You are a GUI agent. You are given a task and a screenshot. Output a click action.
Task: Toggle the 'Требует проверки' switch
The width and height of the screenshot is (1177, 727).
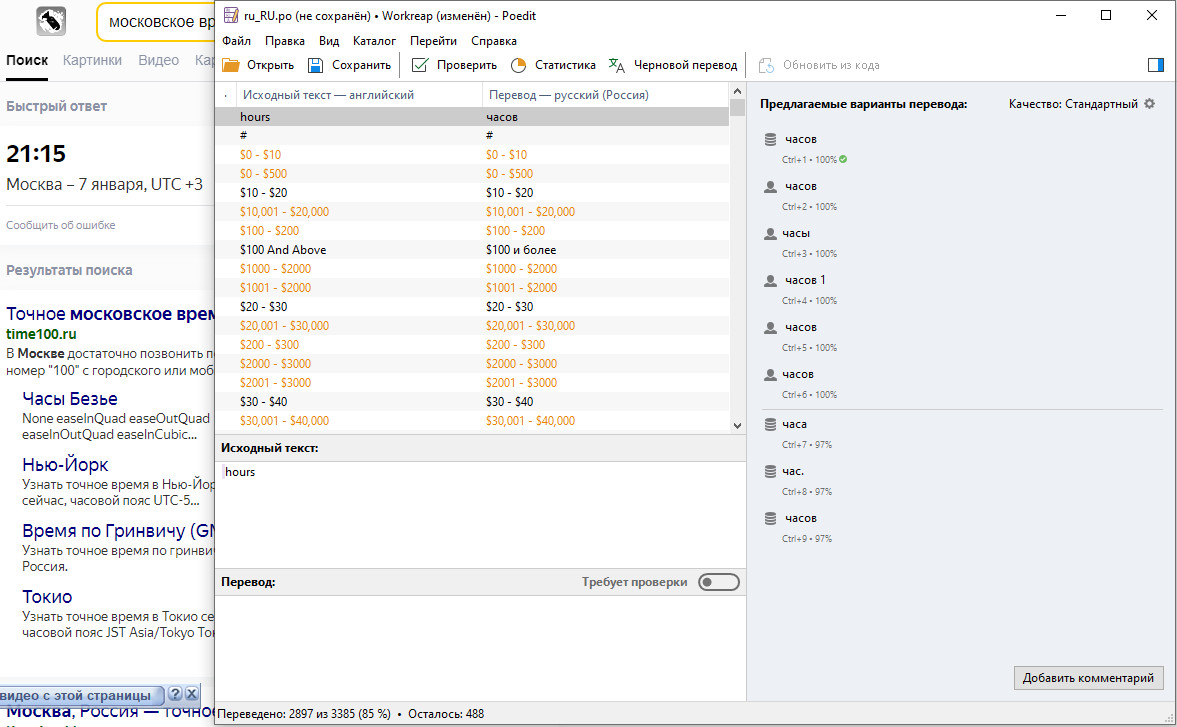pos(718,582)
